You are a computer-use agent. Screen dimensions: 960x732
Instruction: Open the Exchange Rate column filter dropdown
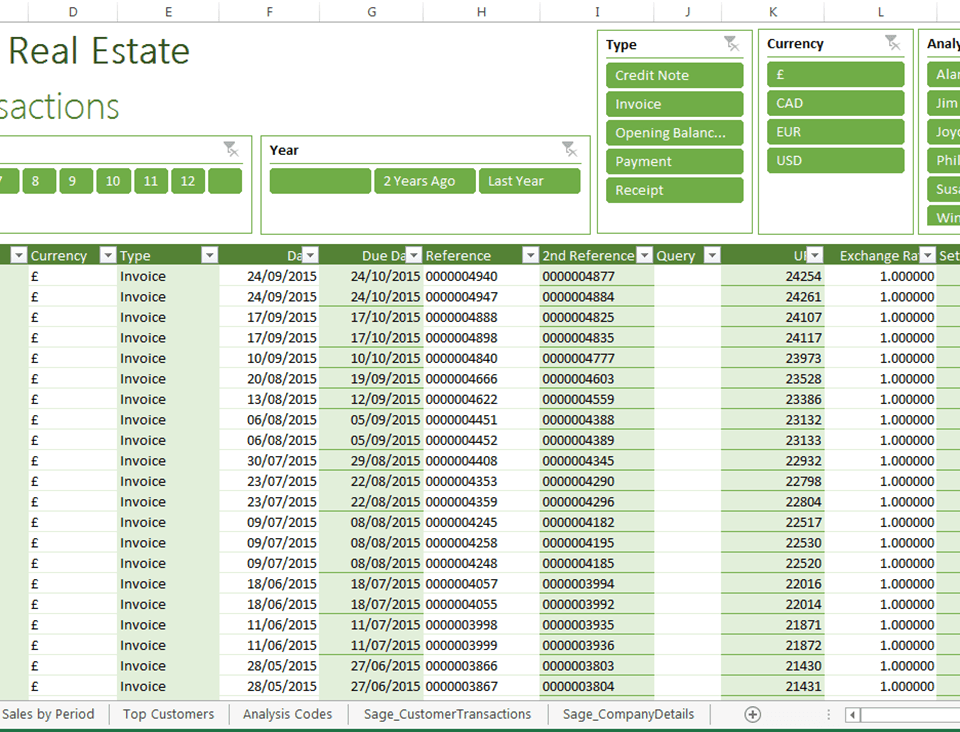point(928,255)
